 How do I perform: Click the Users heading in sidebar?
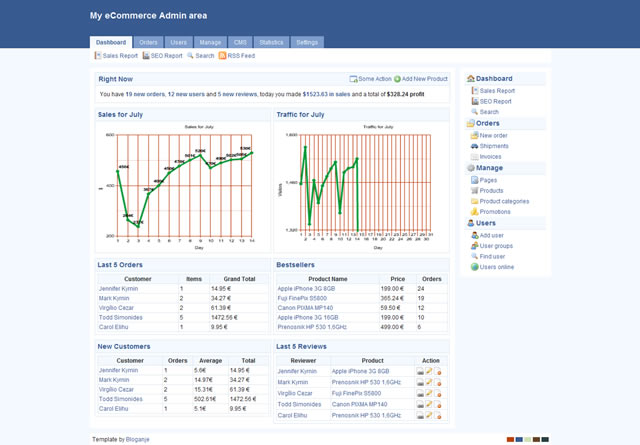(x=481, y=223)
